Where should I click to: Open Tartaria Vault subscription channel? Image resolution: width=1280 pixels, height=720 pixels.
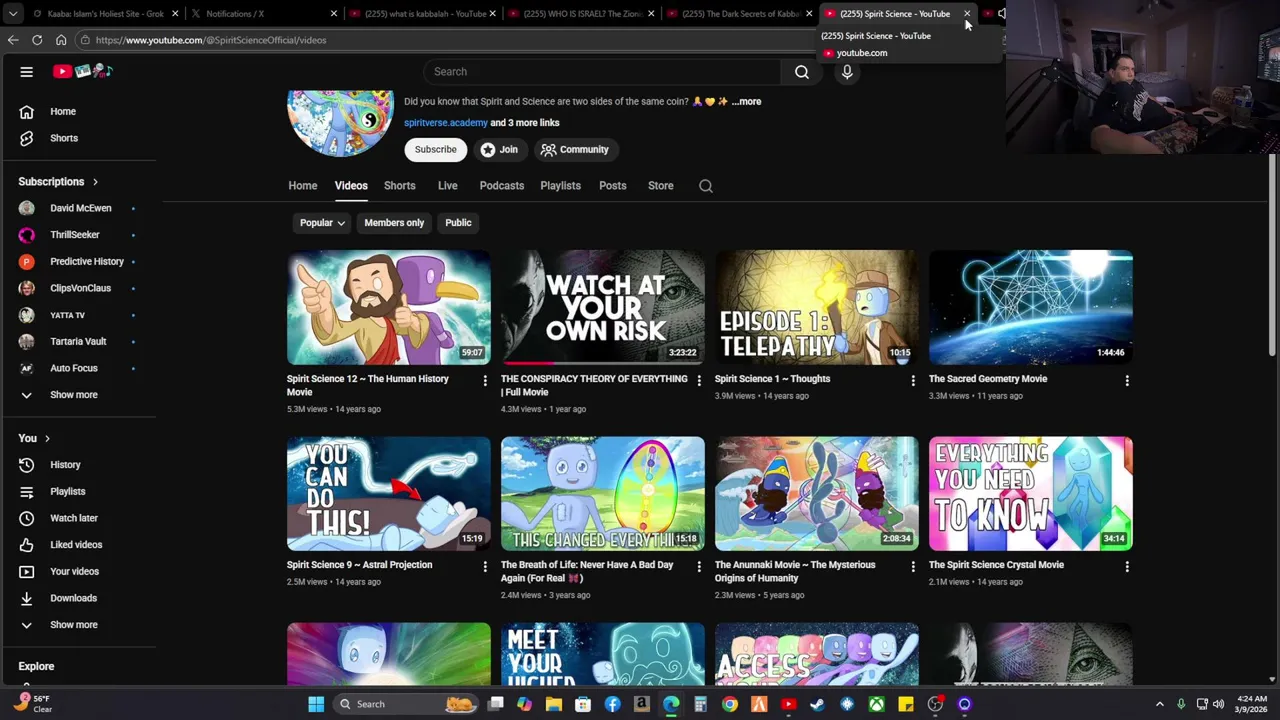[78, 342]
